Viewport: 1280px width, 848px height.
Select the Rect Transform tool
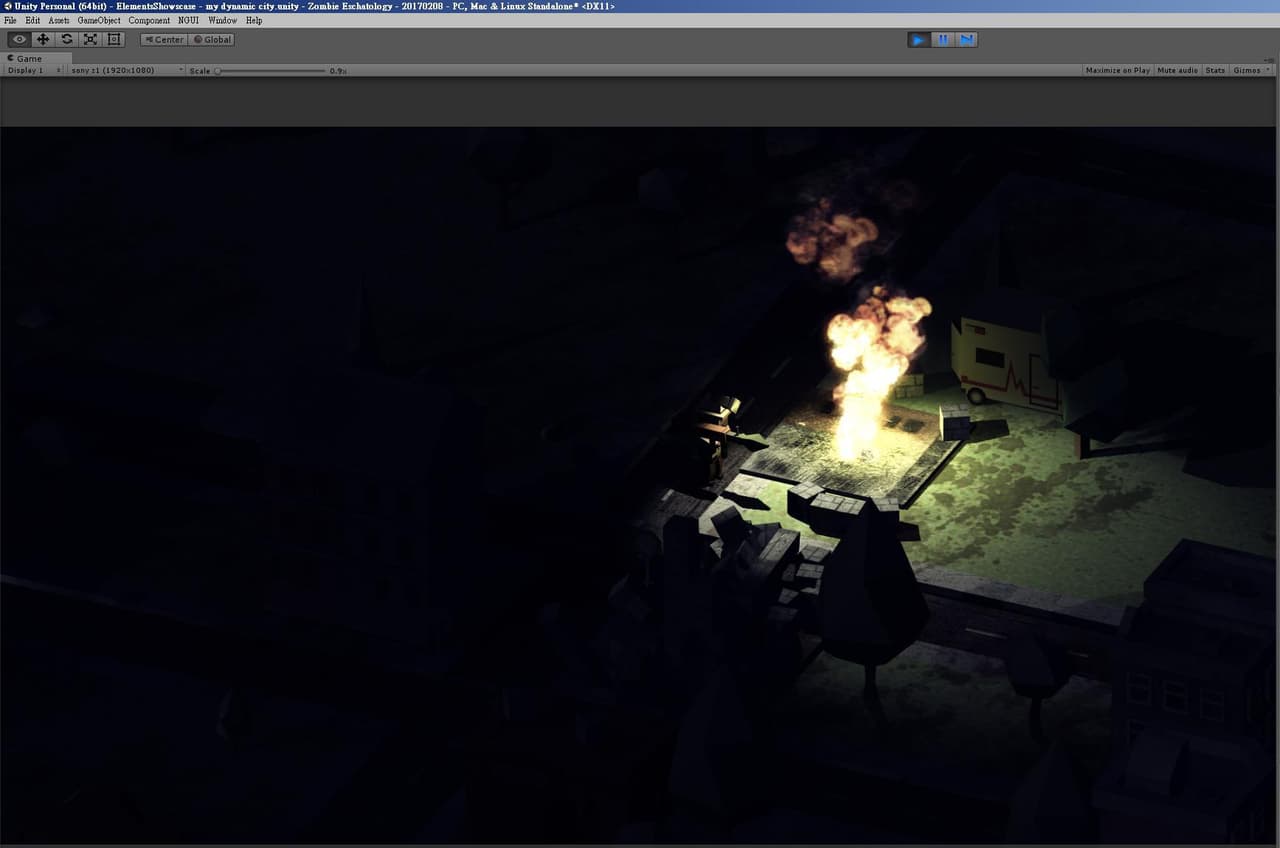[115, 39]
